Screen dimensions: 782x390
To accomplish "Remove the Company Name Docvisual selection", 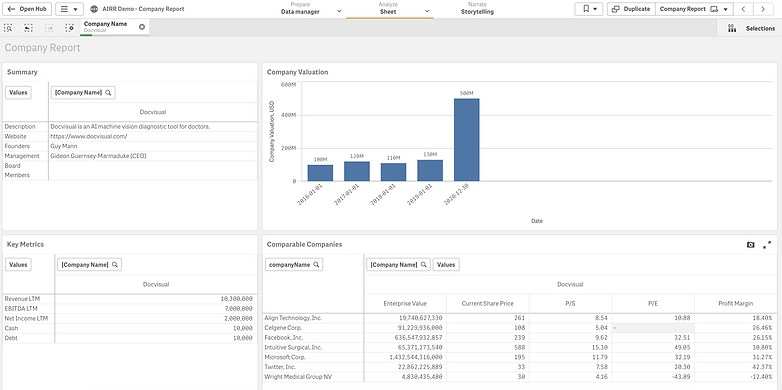I will click(142, 27).
